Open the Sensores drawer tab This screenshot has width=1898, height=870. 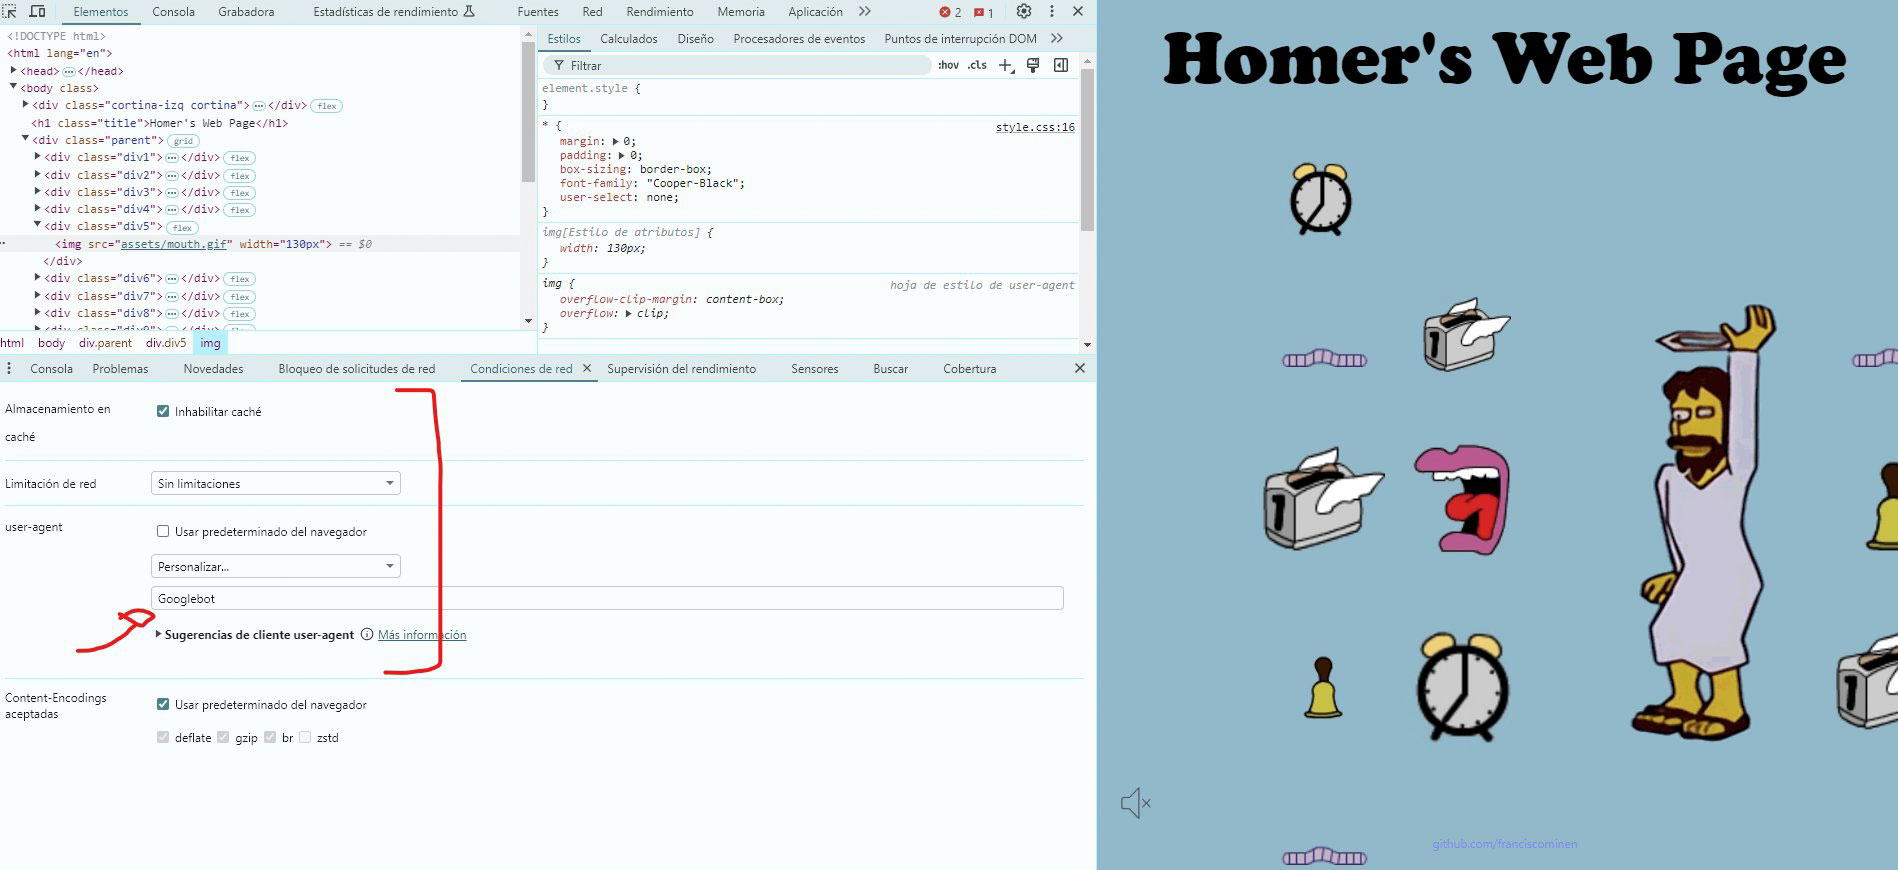pyautogui.click(x=814, y=369)
